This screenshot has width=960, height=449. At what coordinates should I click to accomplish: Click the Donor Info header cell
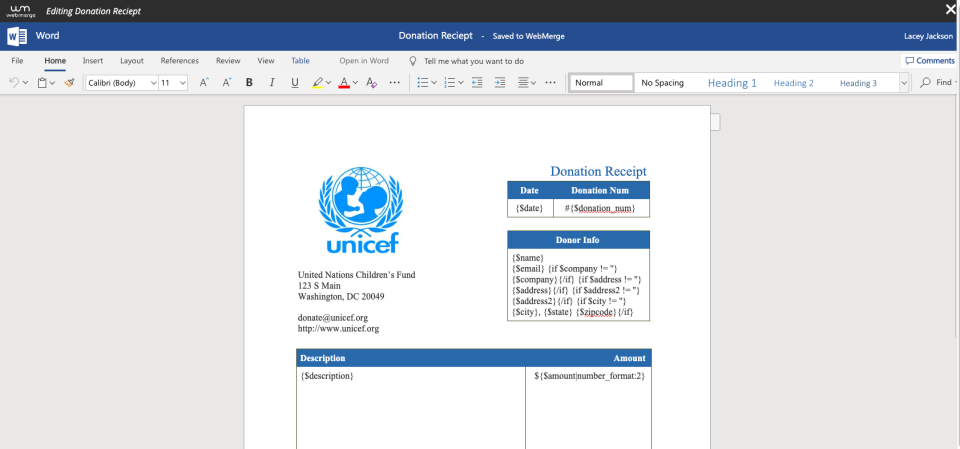[578, 240]
